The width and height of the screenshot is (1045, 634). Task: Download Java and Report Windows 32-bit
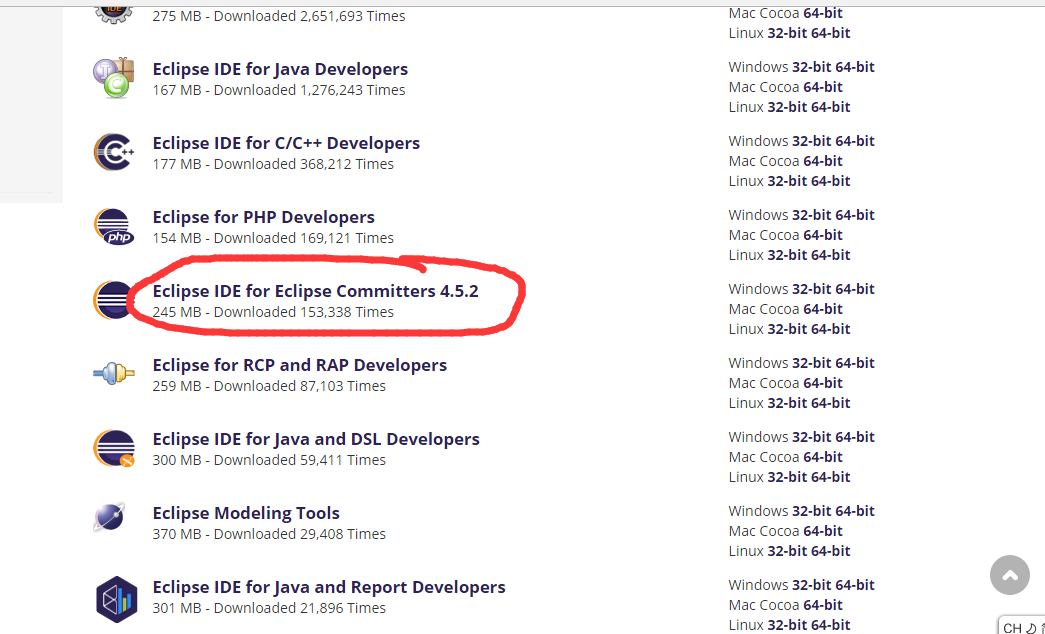811,585
